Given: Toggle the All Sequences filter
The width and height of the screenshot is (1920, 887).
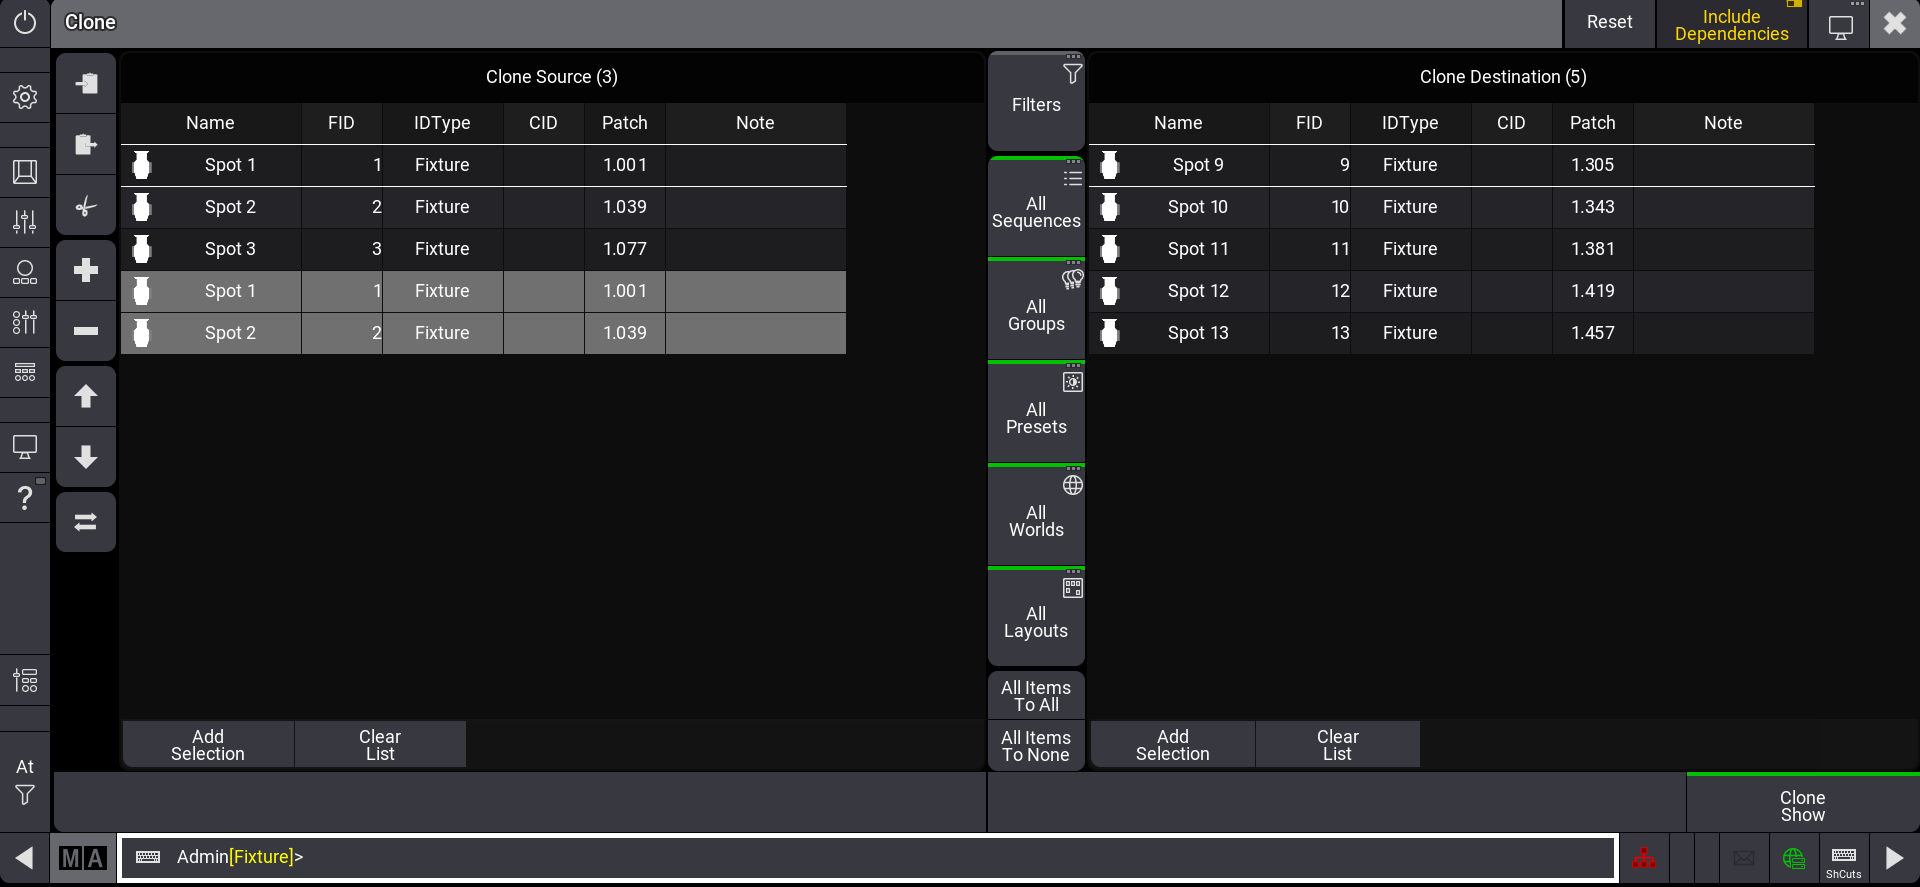Looking at the screenshot, I should 1036,208.
